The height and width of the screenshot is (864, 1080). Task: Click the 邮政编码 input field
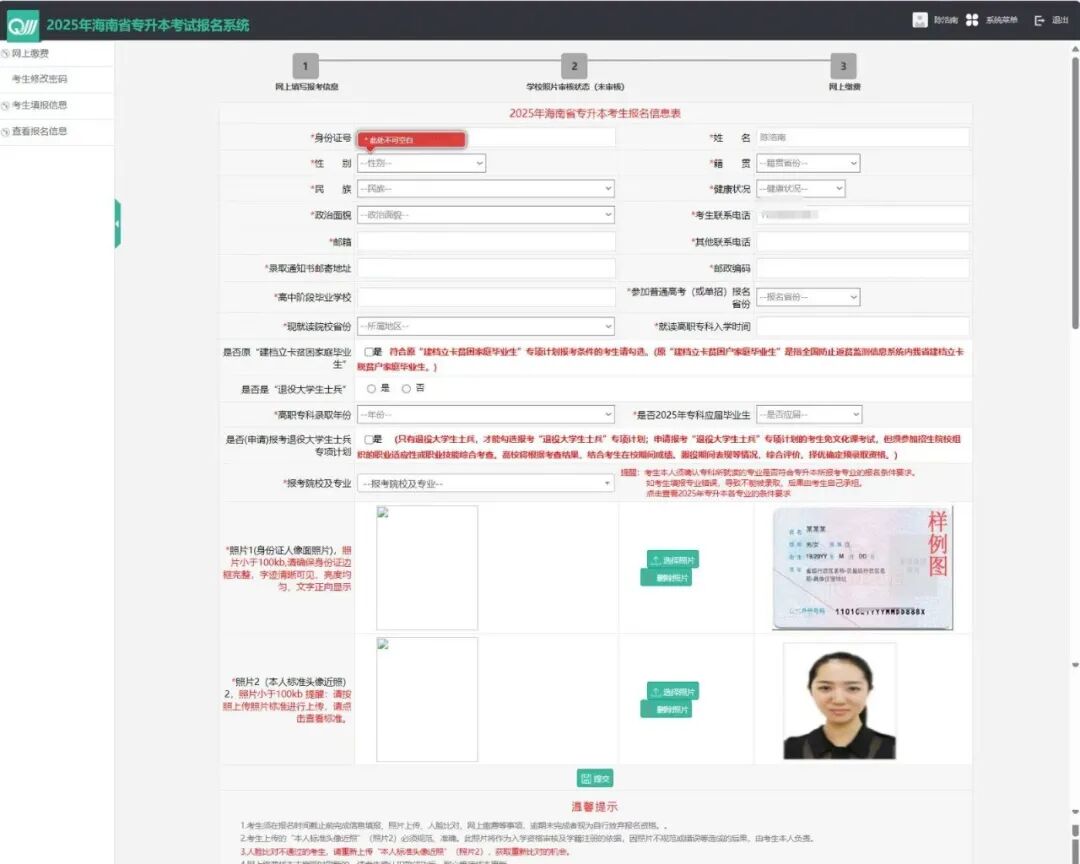click(862, 268)
